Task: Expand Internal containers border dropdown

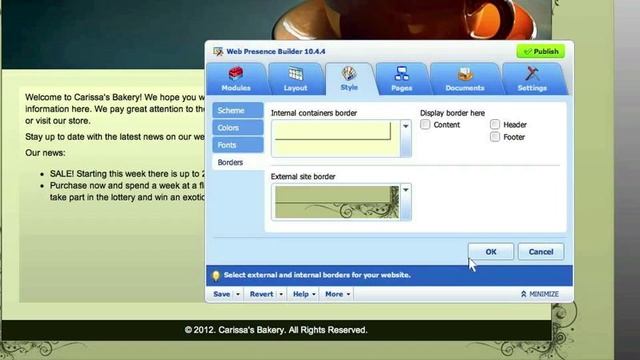Action: click(406, 138)
